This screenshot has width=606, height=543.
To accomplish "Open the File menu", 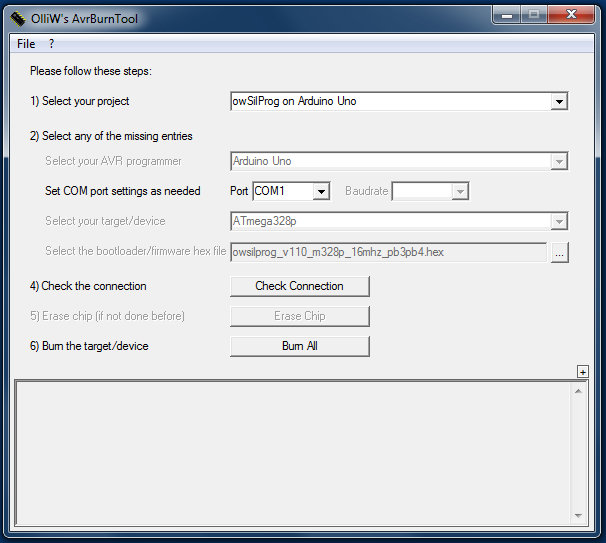I will [26, 44].
